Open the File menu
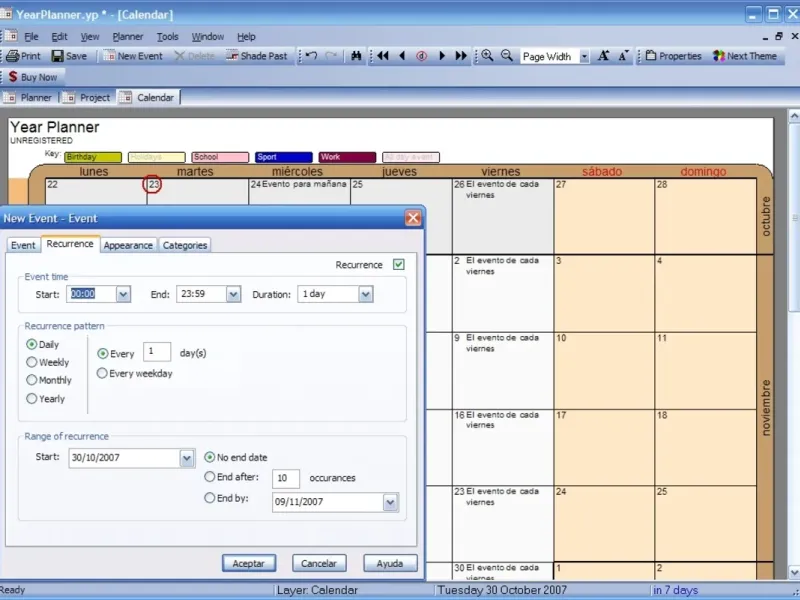800x600 pixels. 31,37
